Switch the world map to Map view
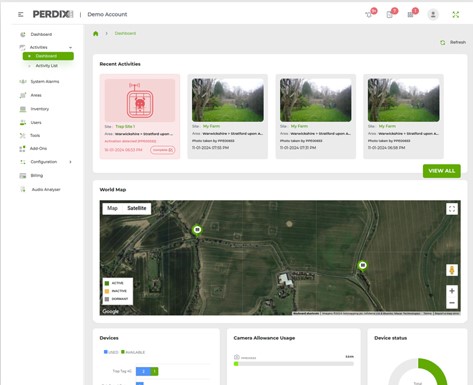Screen dimensions: 473x385 tap(112, 208)
